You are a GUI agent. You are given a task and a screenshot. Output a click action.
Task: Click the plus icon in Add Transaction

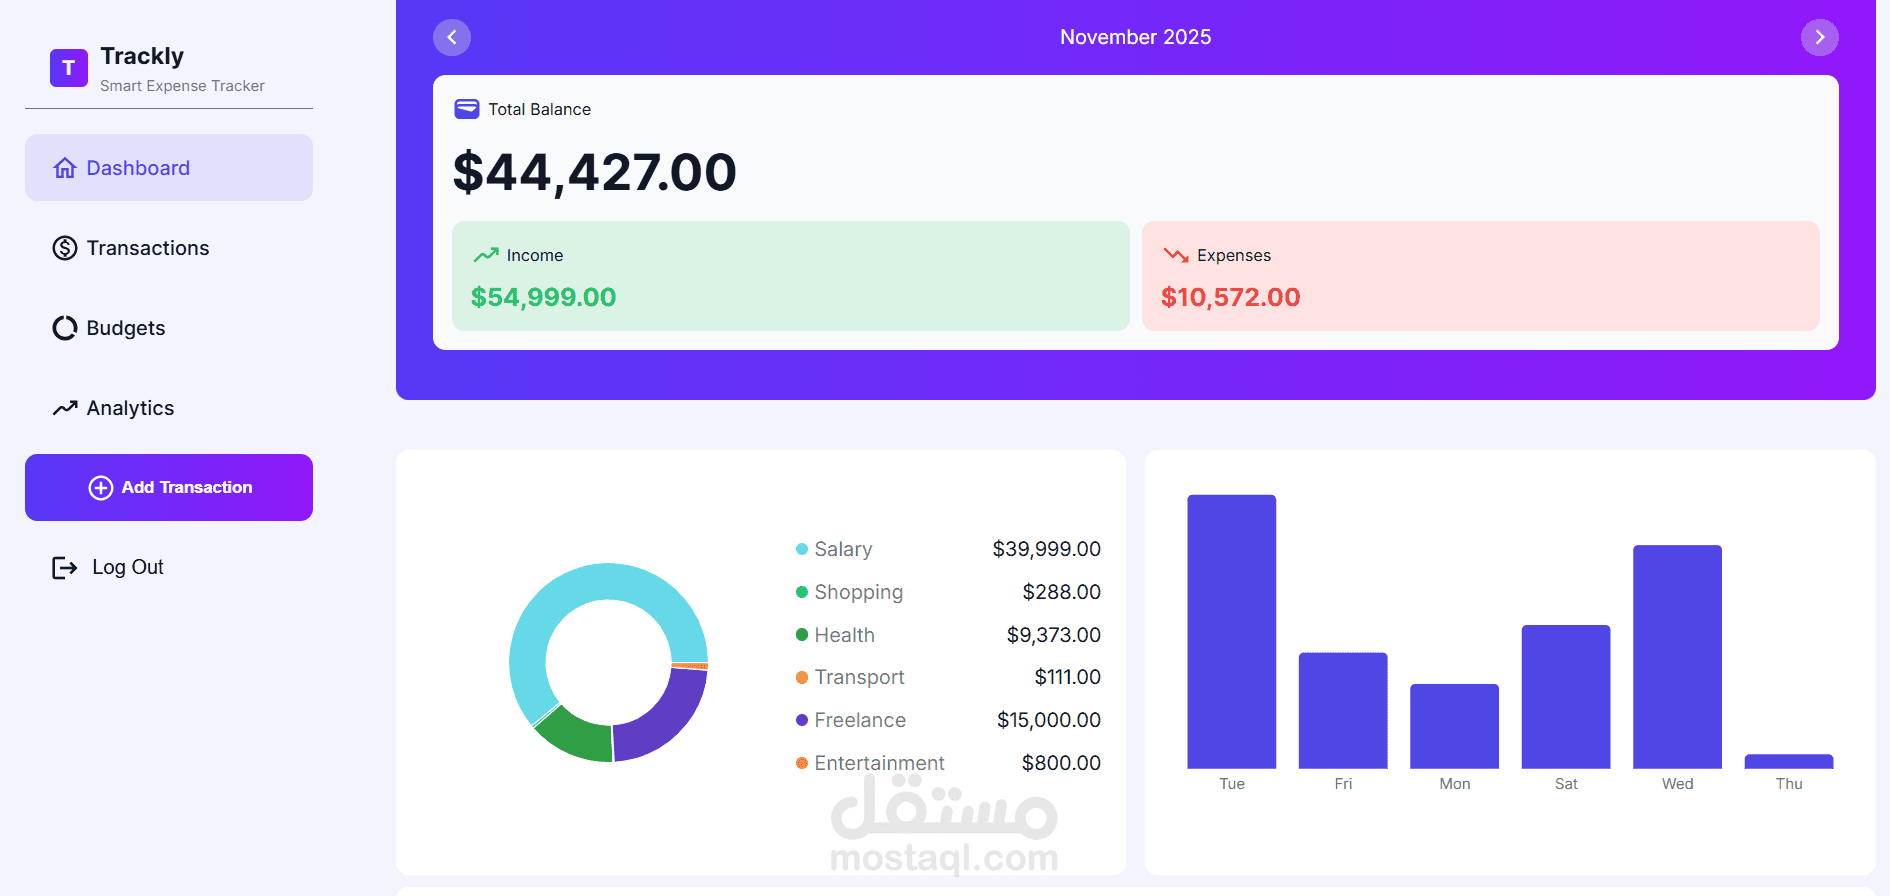point(101,487)
